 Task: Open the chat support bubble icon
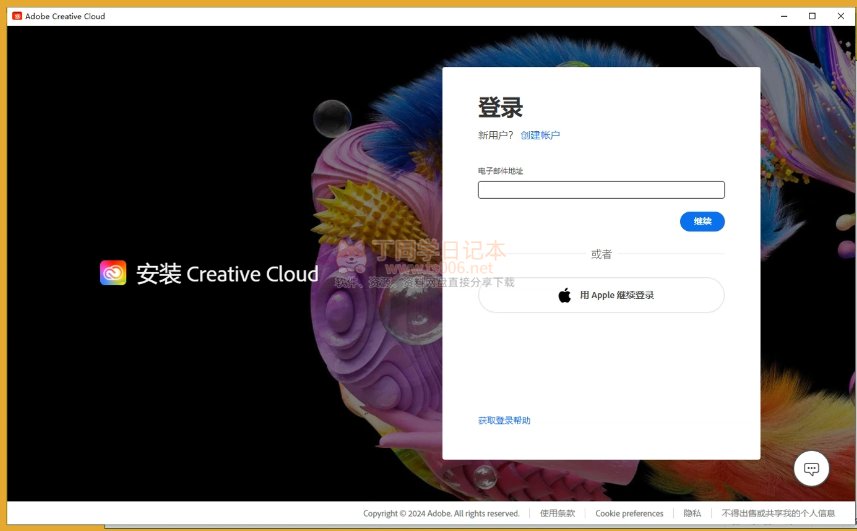811,468
